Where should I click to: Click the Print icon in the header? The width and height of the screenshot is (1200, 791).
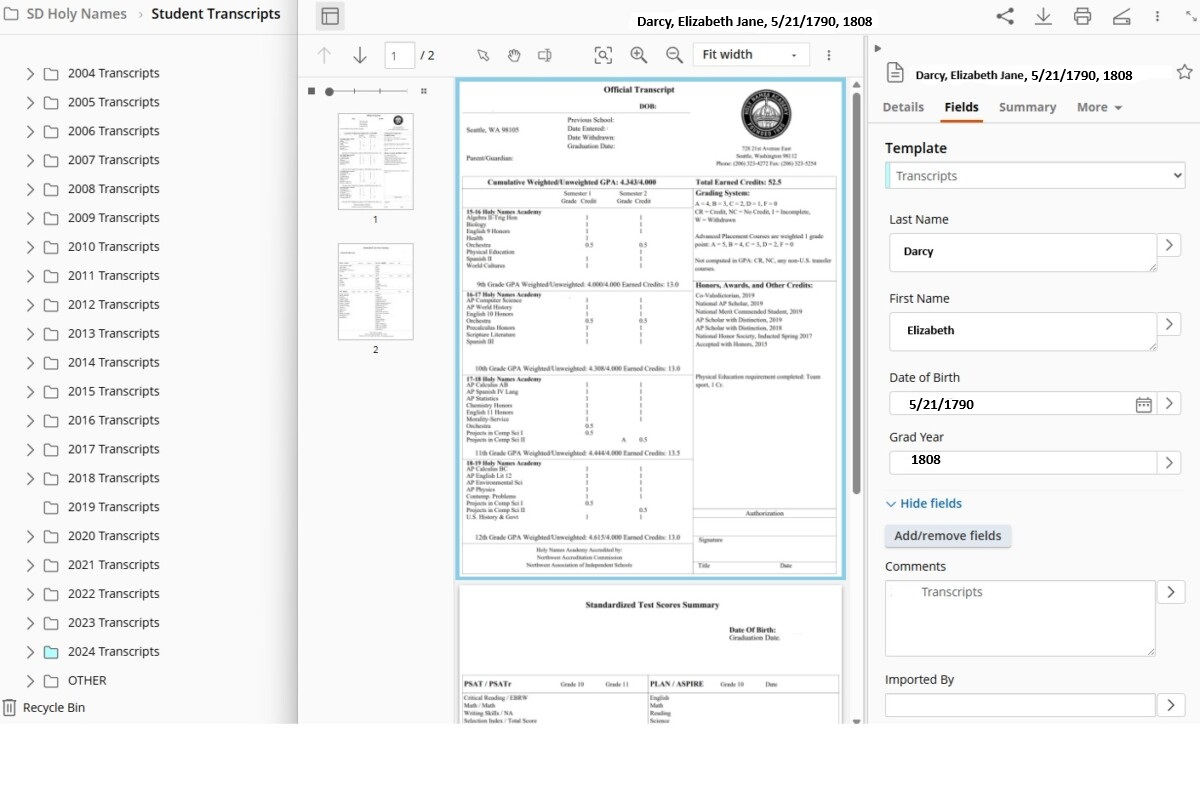pyautogui.click(x=1082, y=16)
